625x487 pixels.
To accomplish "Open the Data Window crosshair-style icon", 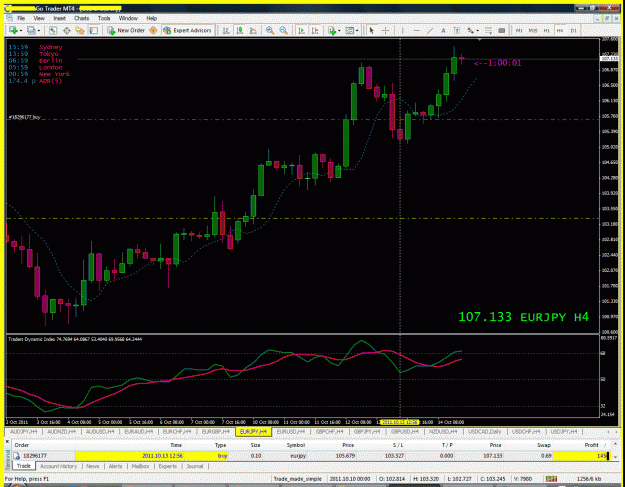I will (67, 30).
